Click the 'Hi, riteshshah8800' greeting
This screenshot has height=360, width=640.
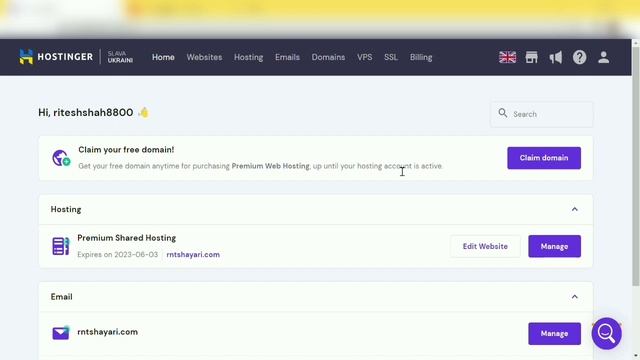[86, 112]
